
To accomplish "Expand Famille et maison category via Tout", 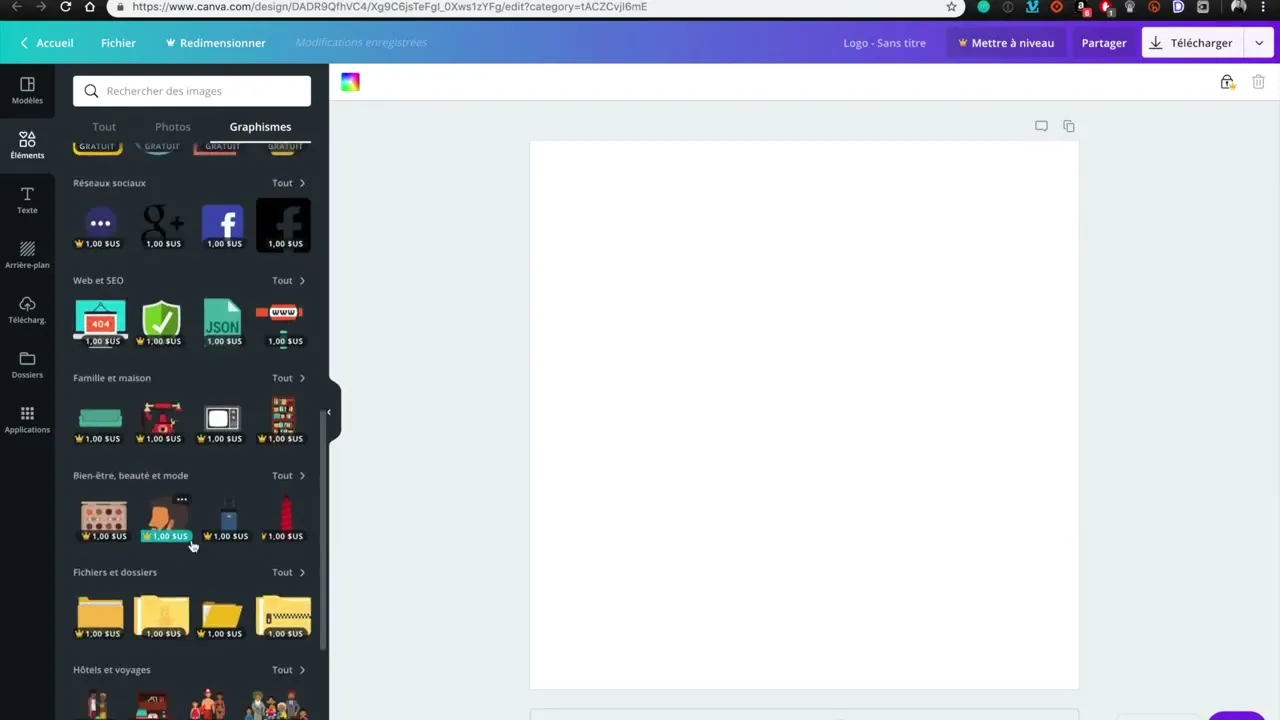I will pos(289,378).
